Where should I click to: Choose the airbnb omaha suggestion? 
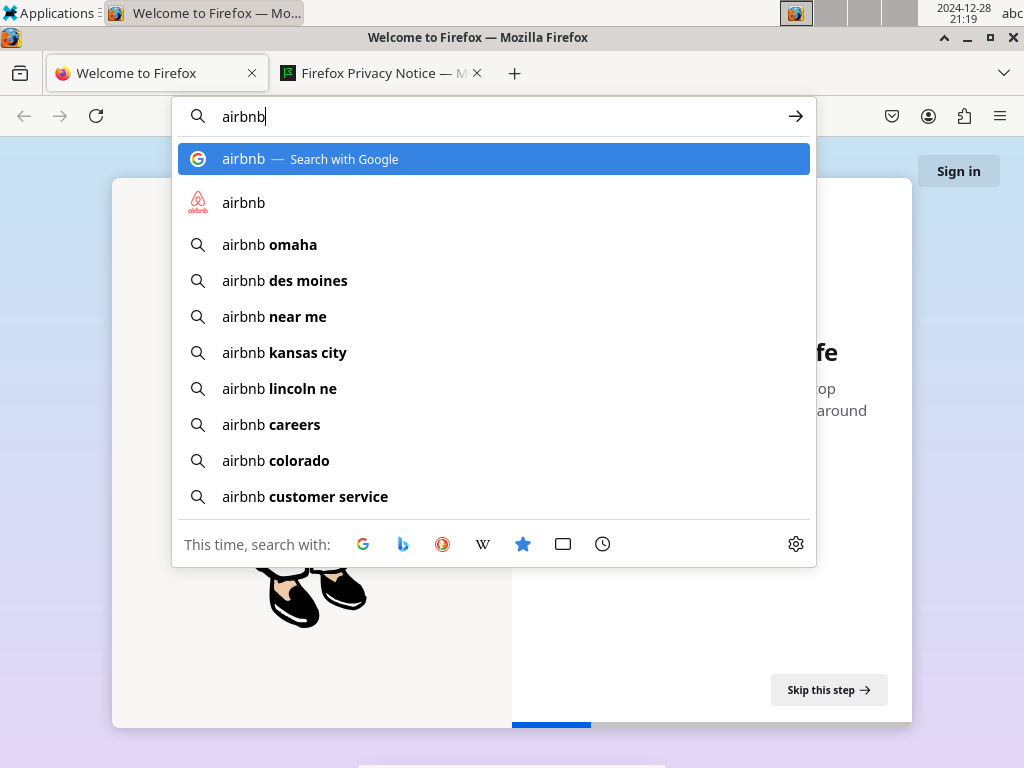494,245
